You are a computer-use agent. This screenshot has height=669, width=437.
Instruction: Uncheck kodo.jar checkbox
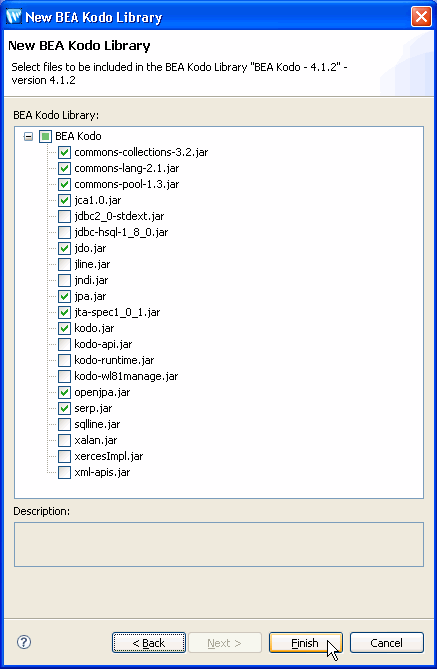64,329
